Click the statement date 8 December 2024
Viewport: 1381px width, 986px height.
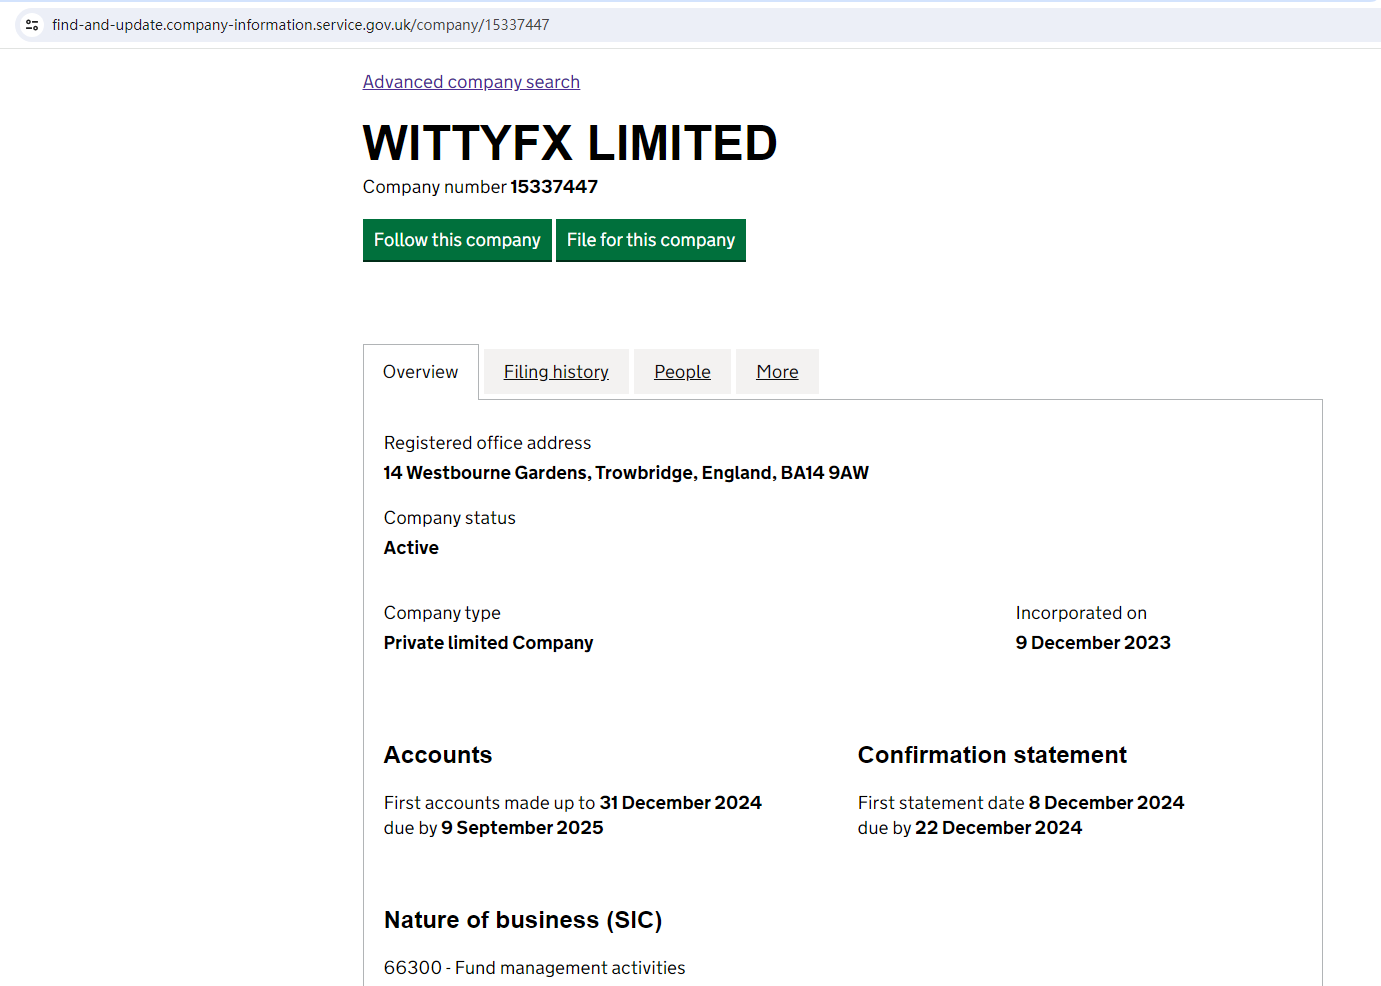click(x=1106, y=803)
